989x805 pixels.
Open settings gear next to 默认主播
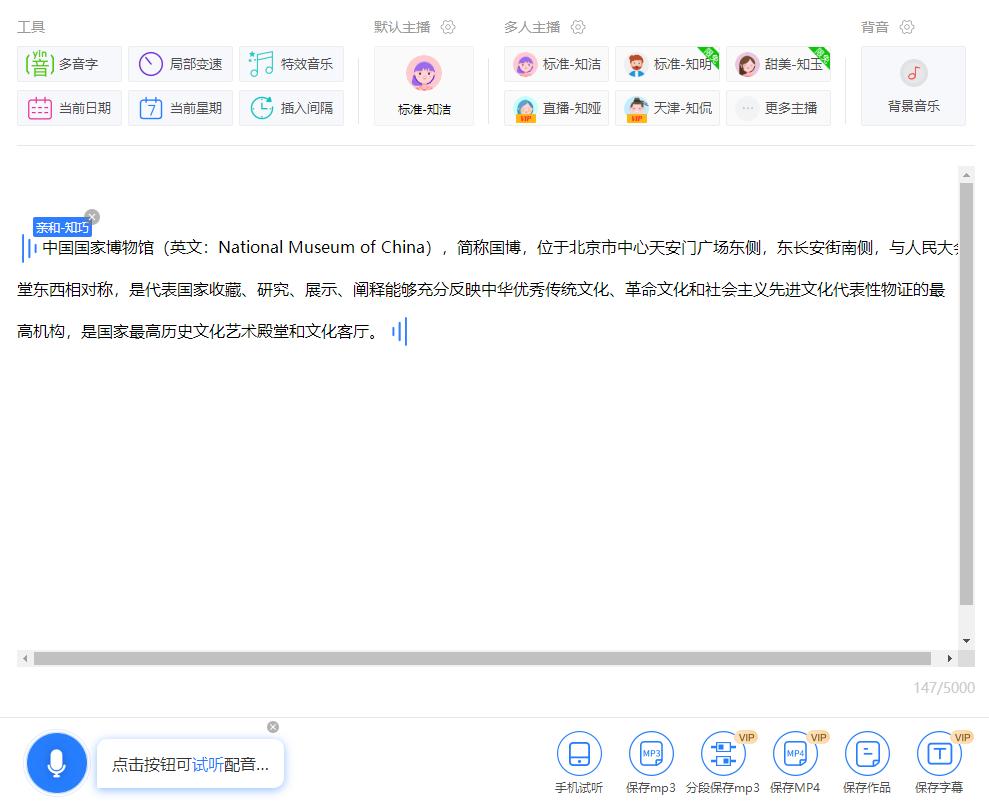click(x=448, y=27)
